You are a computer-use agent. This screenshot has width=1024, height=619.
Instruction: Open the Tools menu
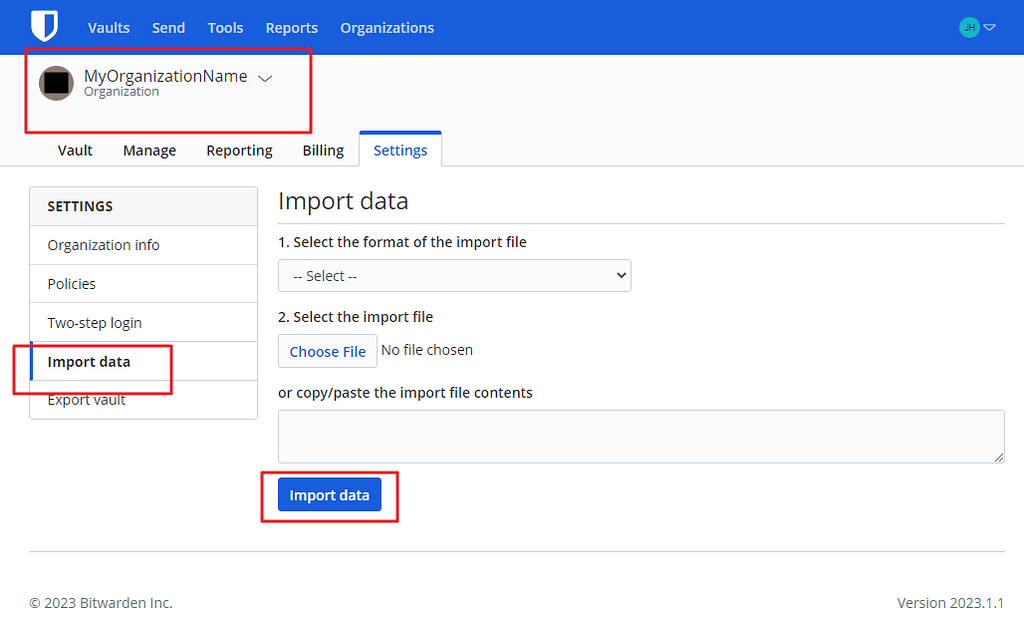pyautogui.click(x=224, y=27)
